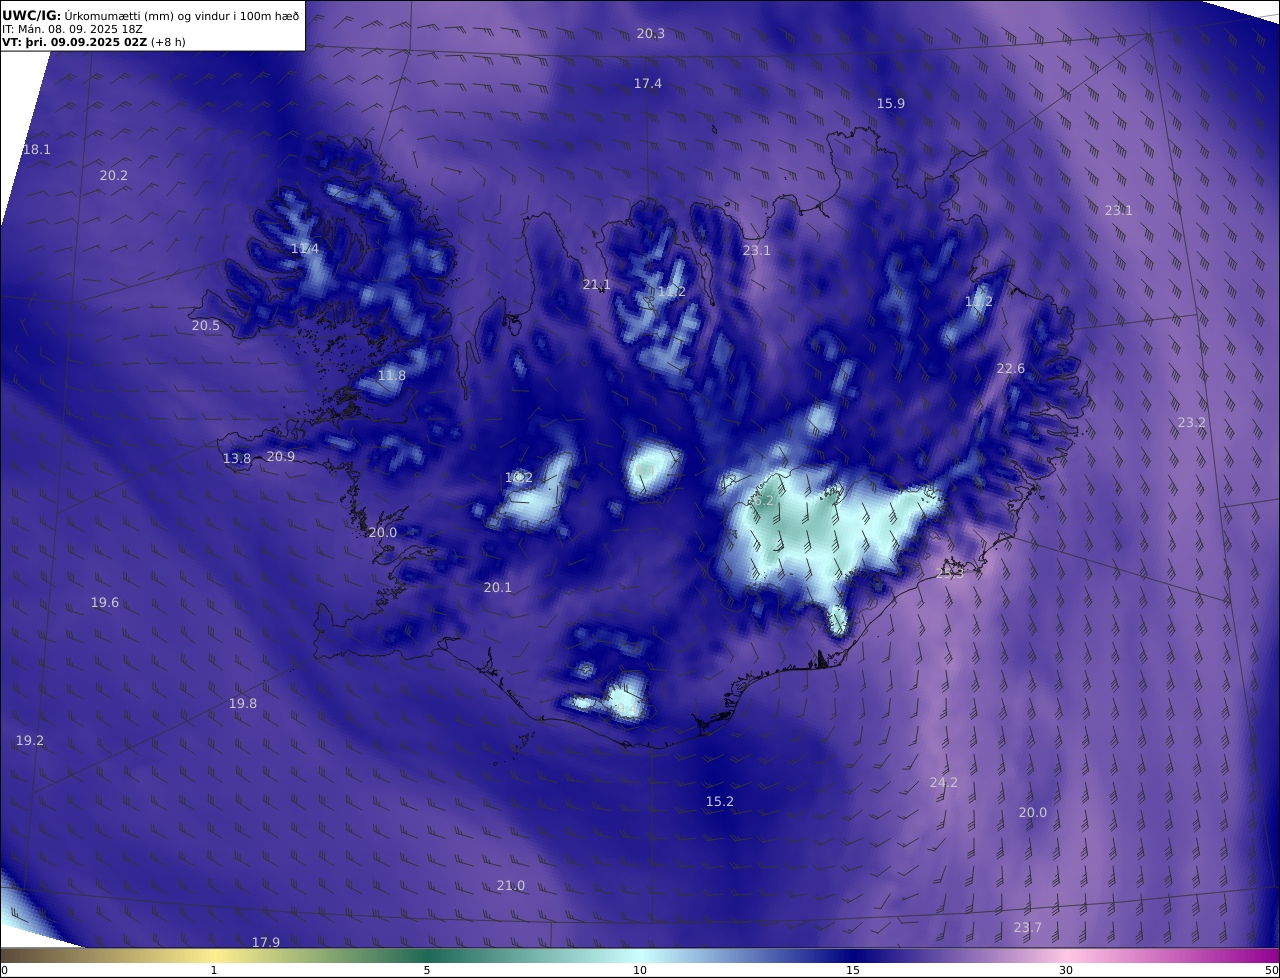Click the map value label 19.6

pos(104,602)
